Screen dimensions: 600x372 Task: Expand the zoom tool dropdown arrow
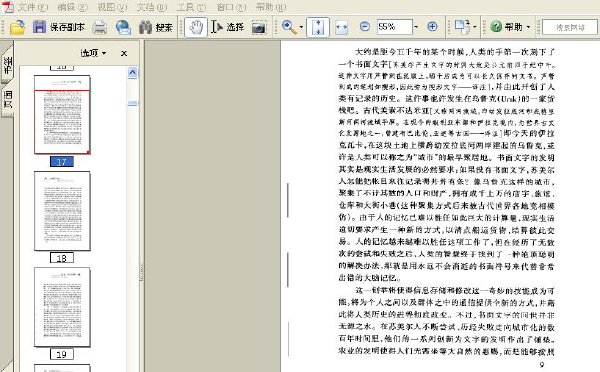click(x=301, y=27)
